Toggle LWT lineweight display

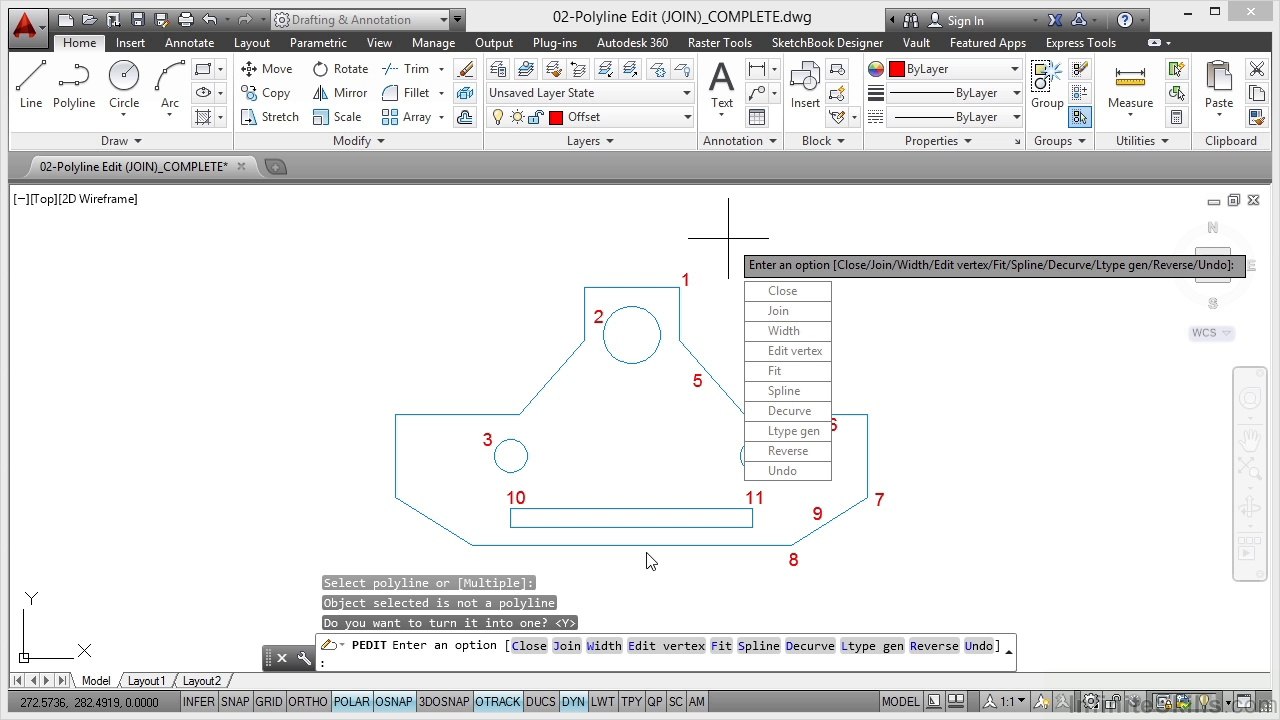(x=602, y=702)
